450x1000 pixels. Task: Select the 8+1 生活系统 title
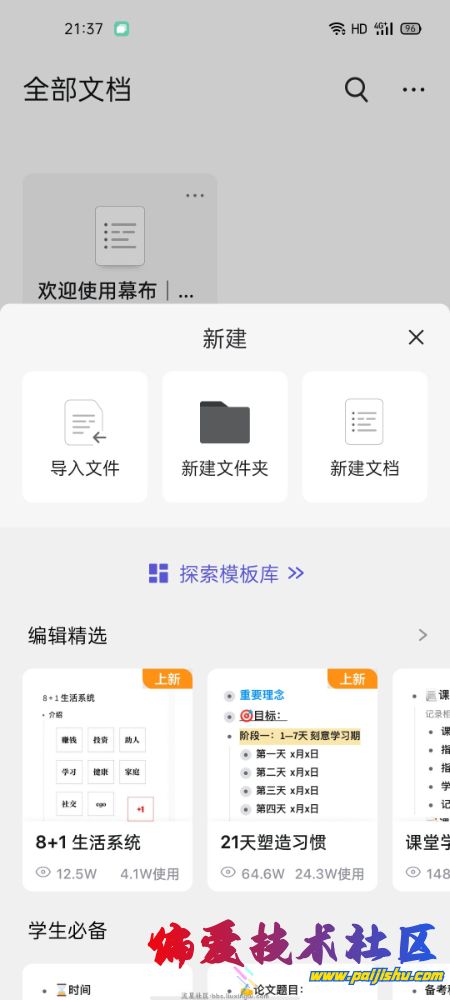click(88, 842)
